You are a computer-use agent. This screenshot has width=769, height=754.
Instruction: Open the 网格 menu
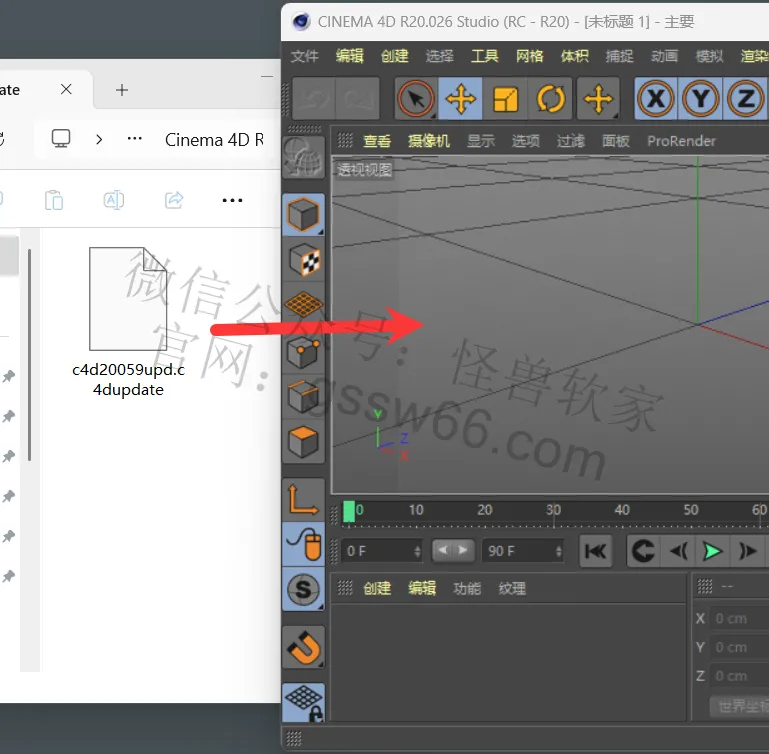click(x=530, y=56)
